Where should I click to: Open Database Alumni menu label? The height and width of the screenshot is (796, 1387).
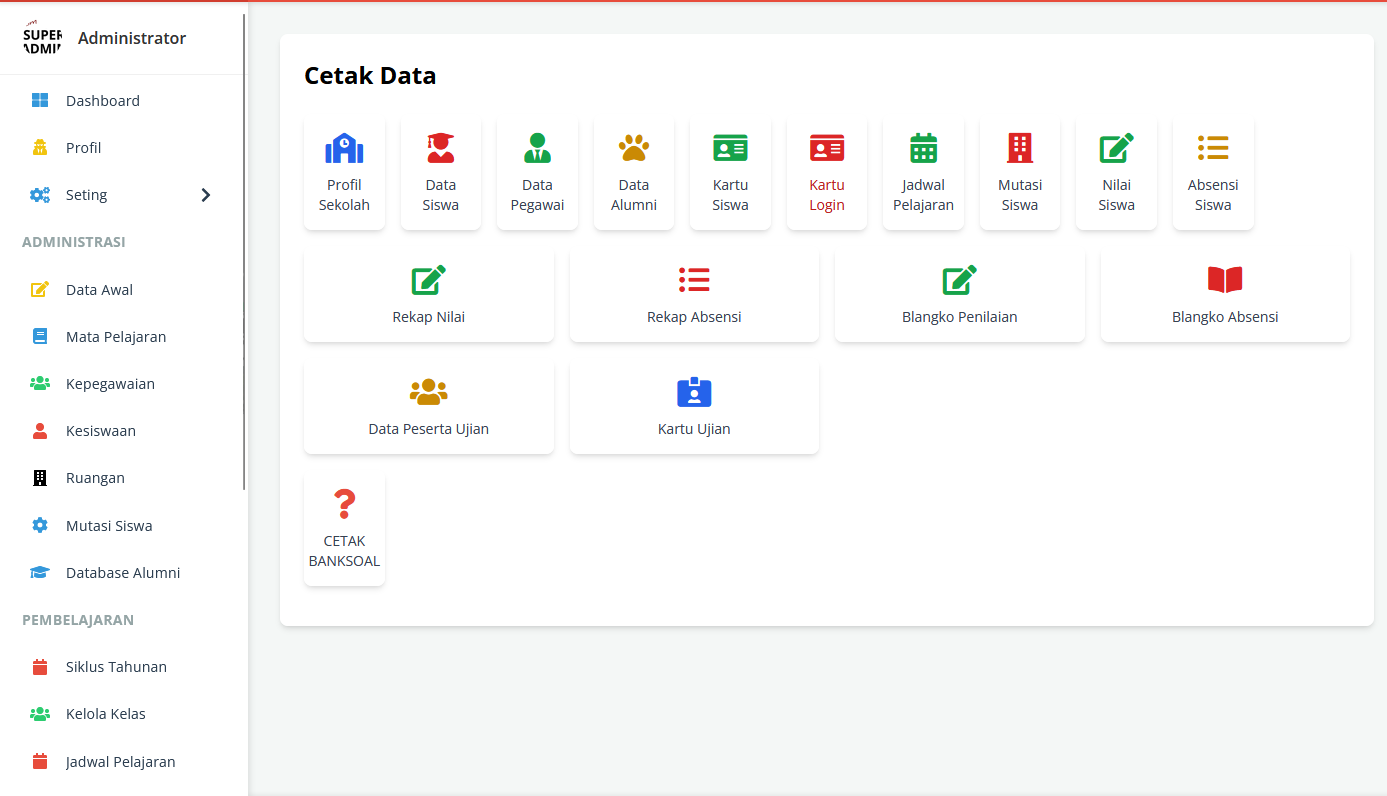123,573
